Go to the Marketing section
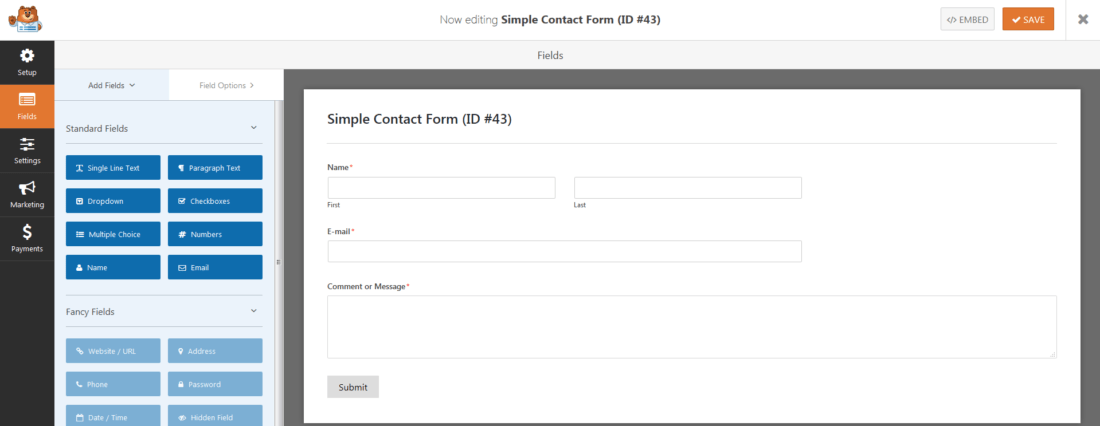 (x=27, y=194)
